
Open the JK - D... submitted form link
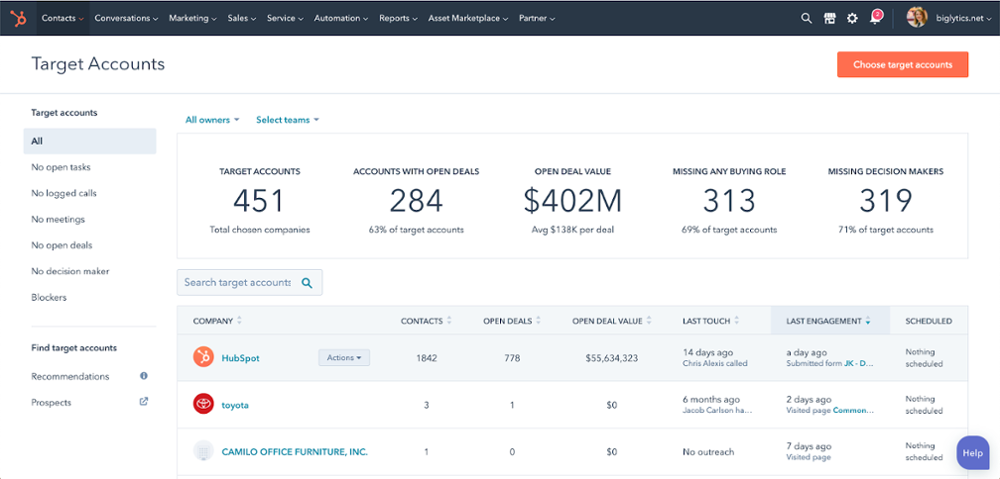coord(859,364)
